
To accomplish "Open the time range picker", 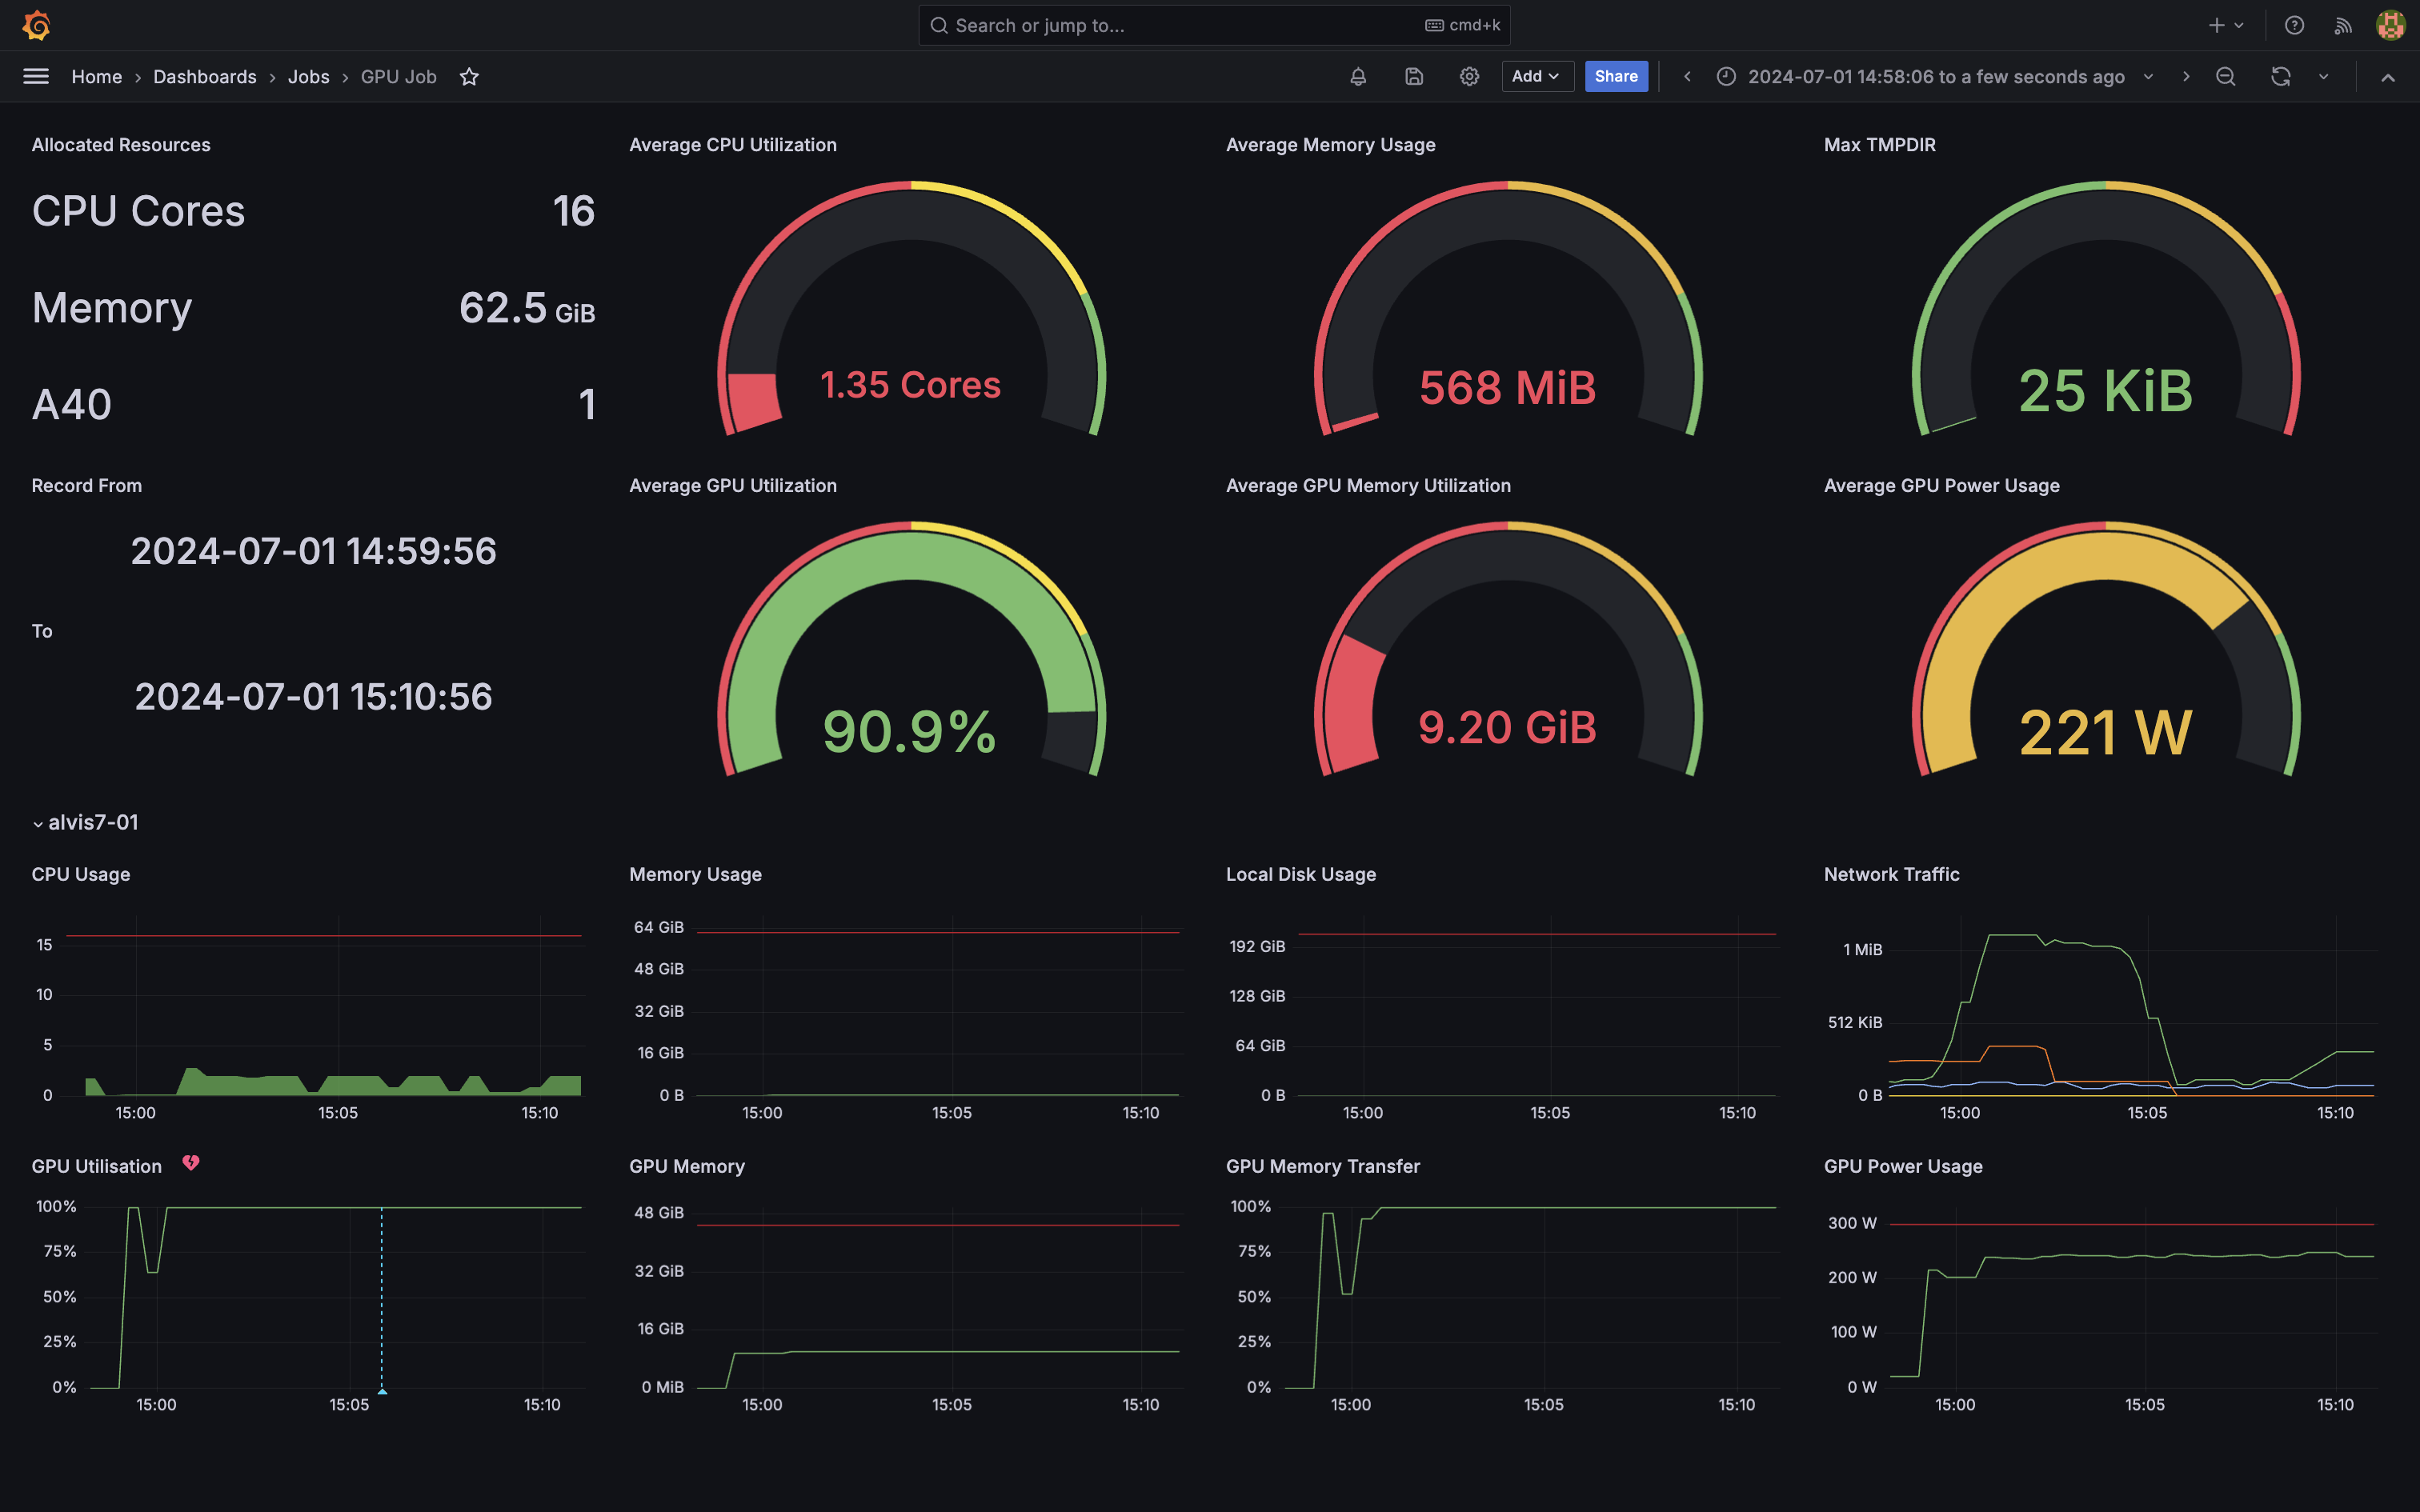I will coord(1935,76).
